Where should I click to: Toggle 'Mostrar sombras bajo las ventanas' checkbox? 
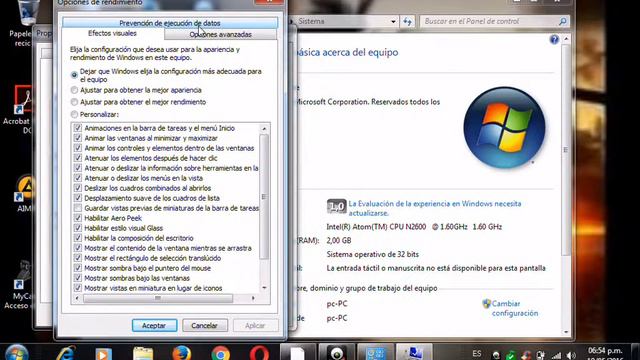[x=78, y=278]
